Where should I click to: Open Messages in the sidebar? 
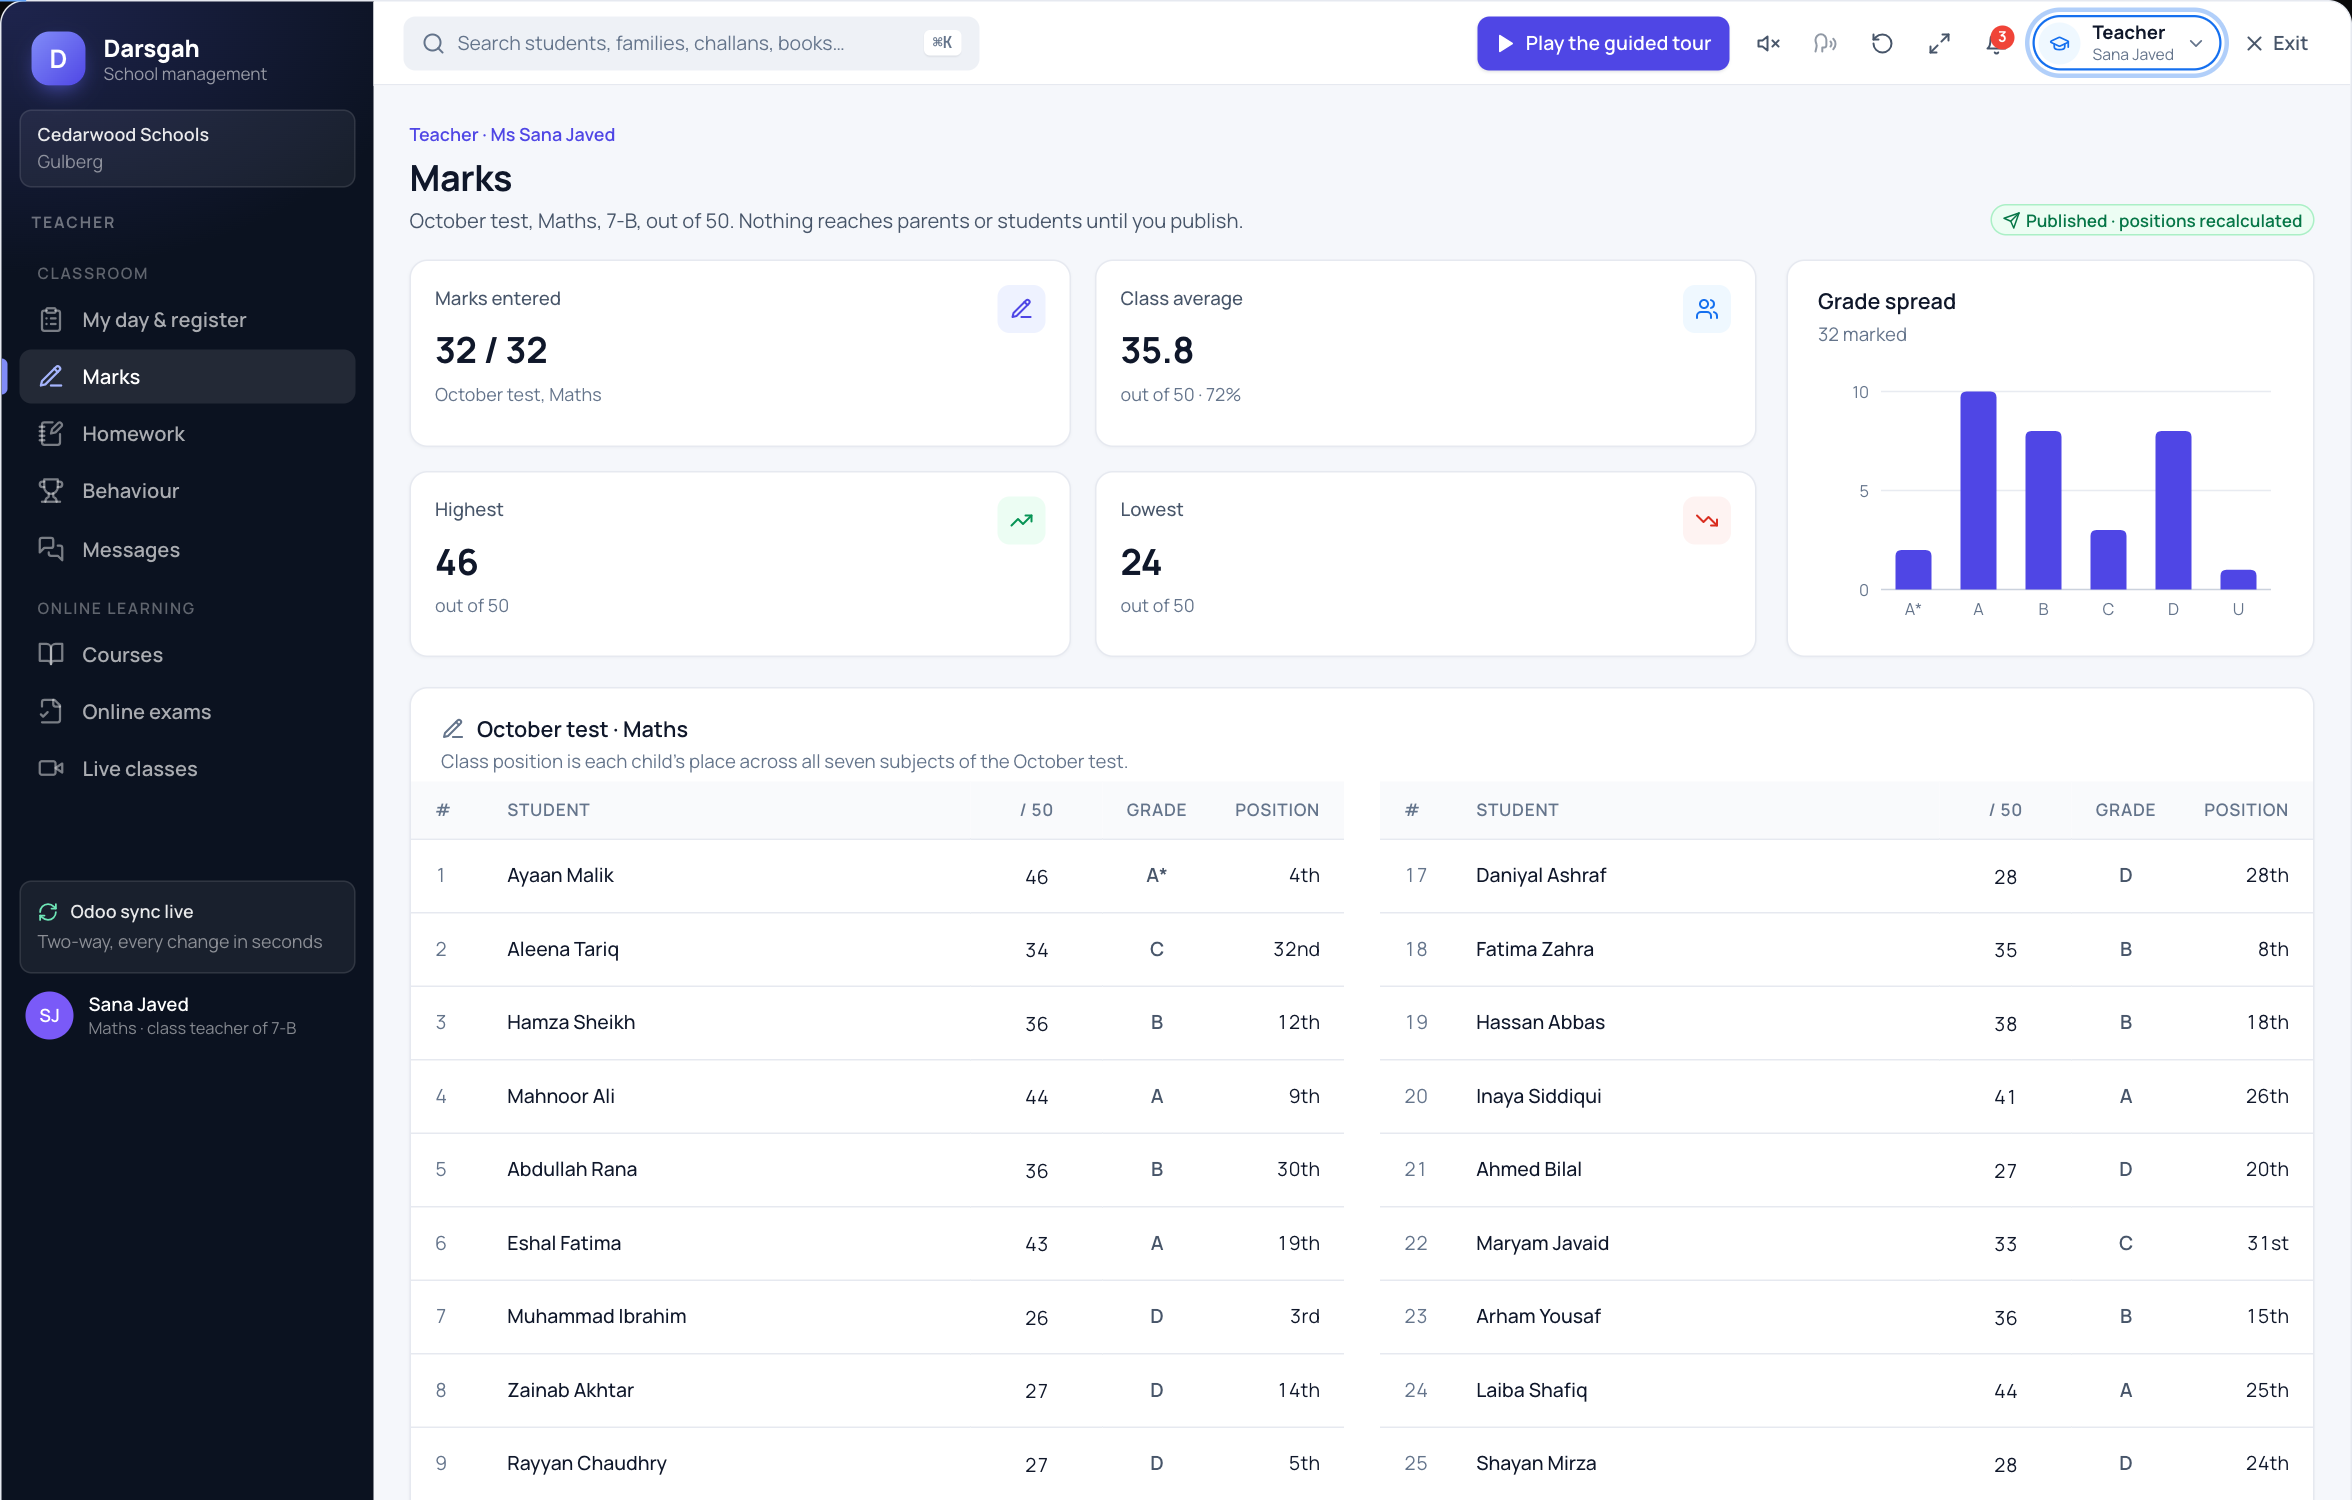point(187,549)
